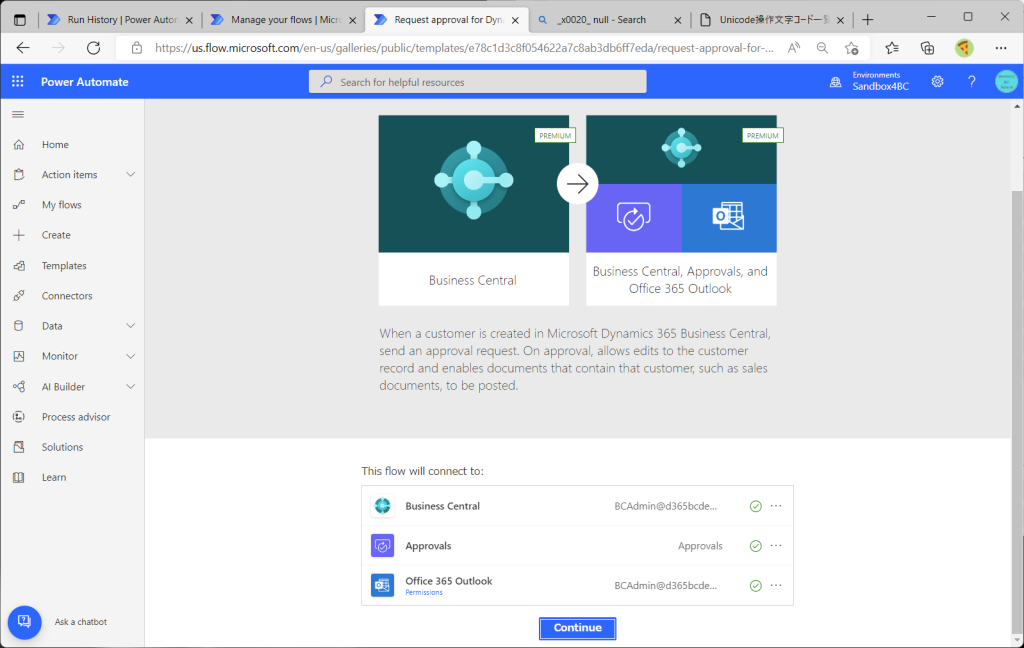This screenshot has height=648, width=1024.
Task: Collapse the left navigation hamburger menu
Action: [18, 114]
